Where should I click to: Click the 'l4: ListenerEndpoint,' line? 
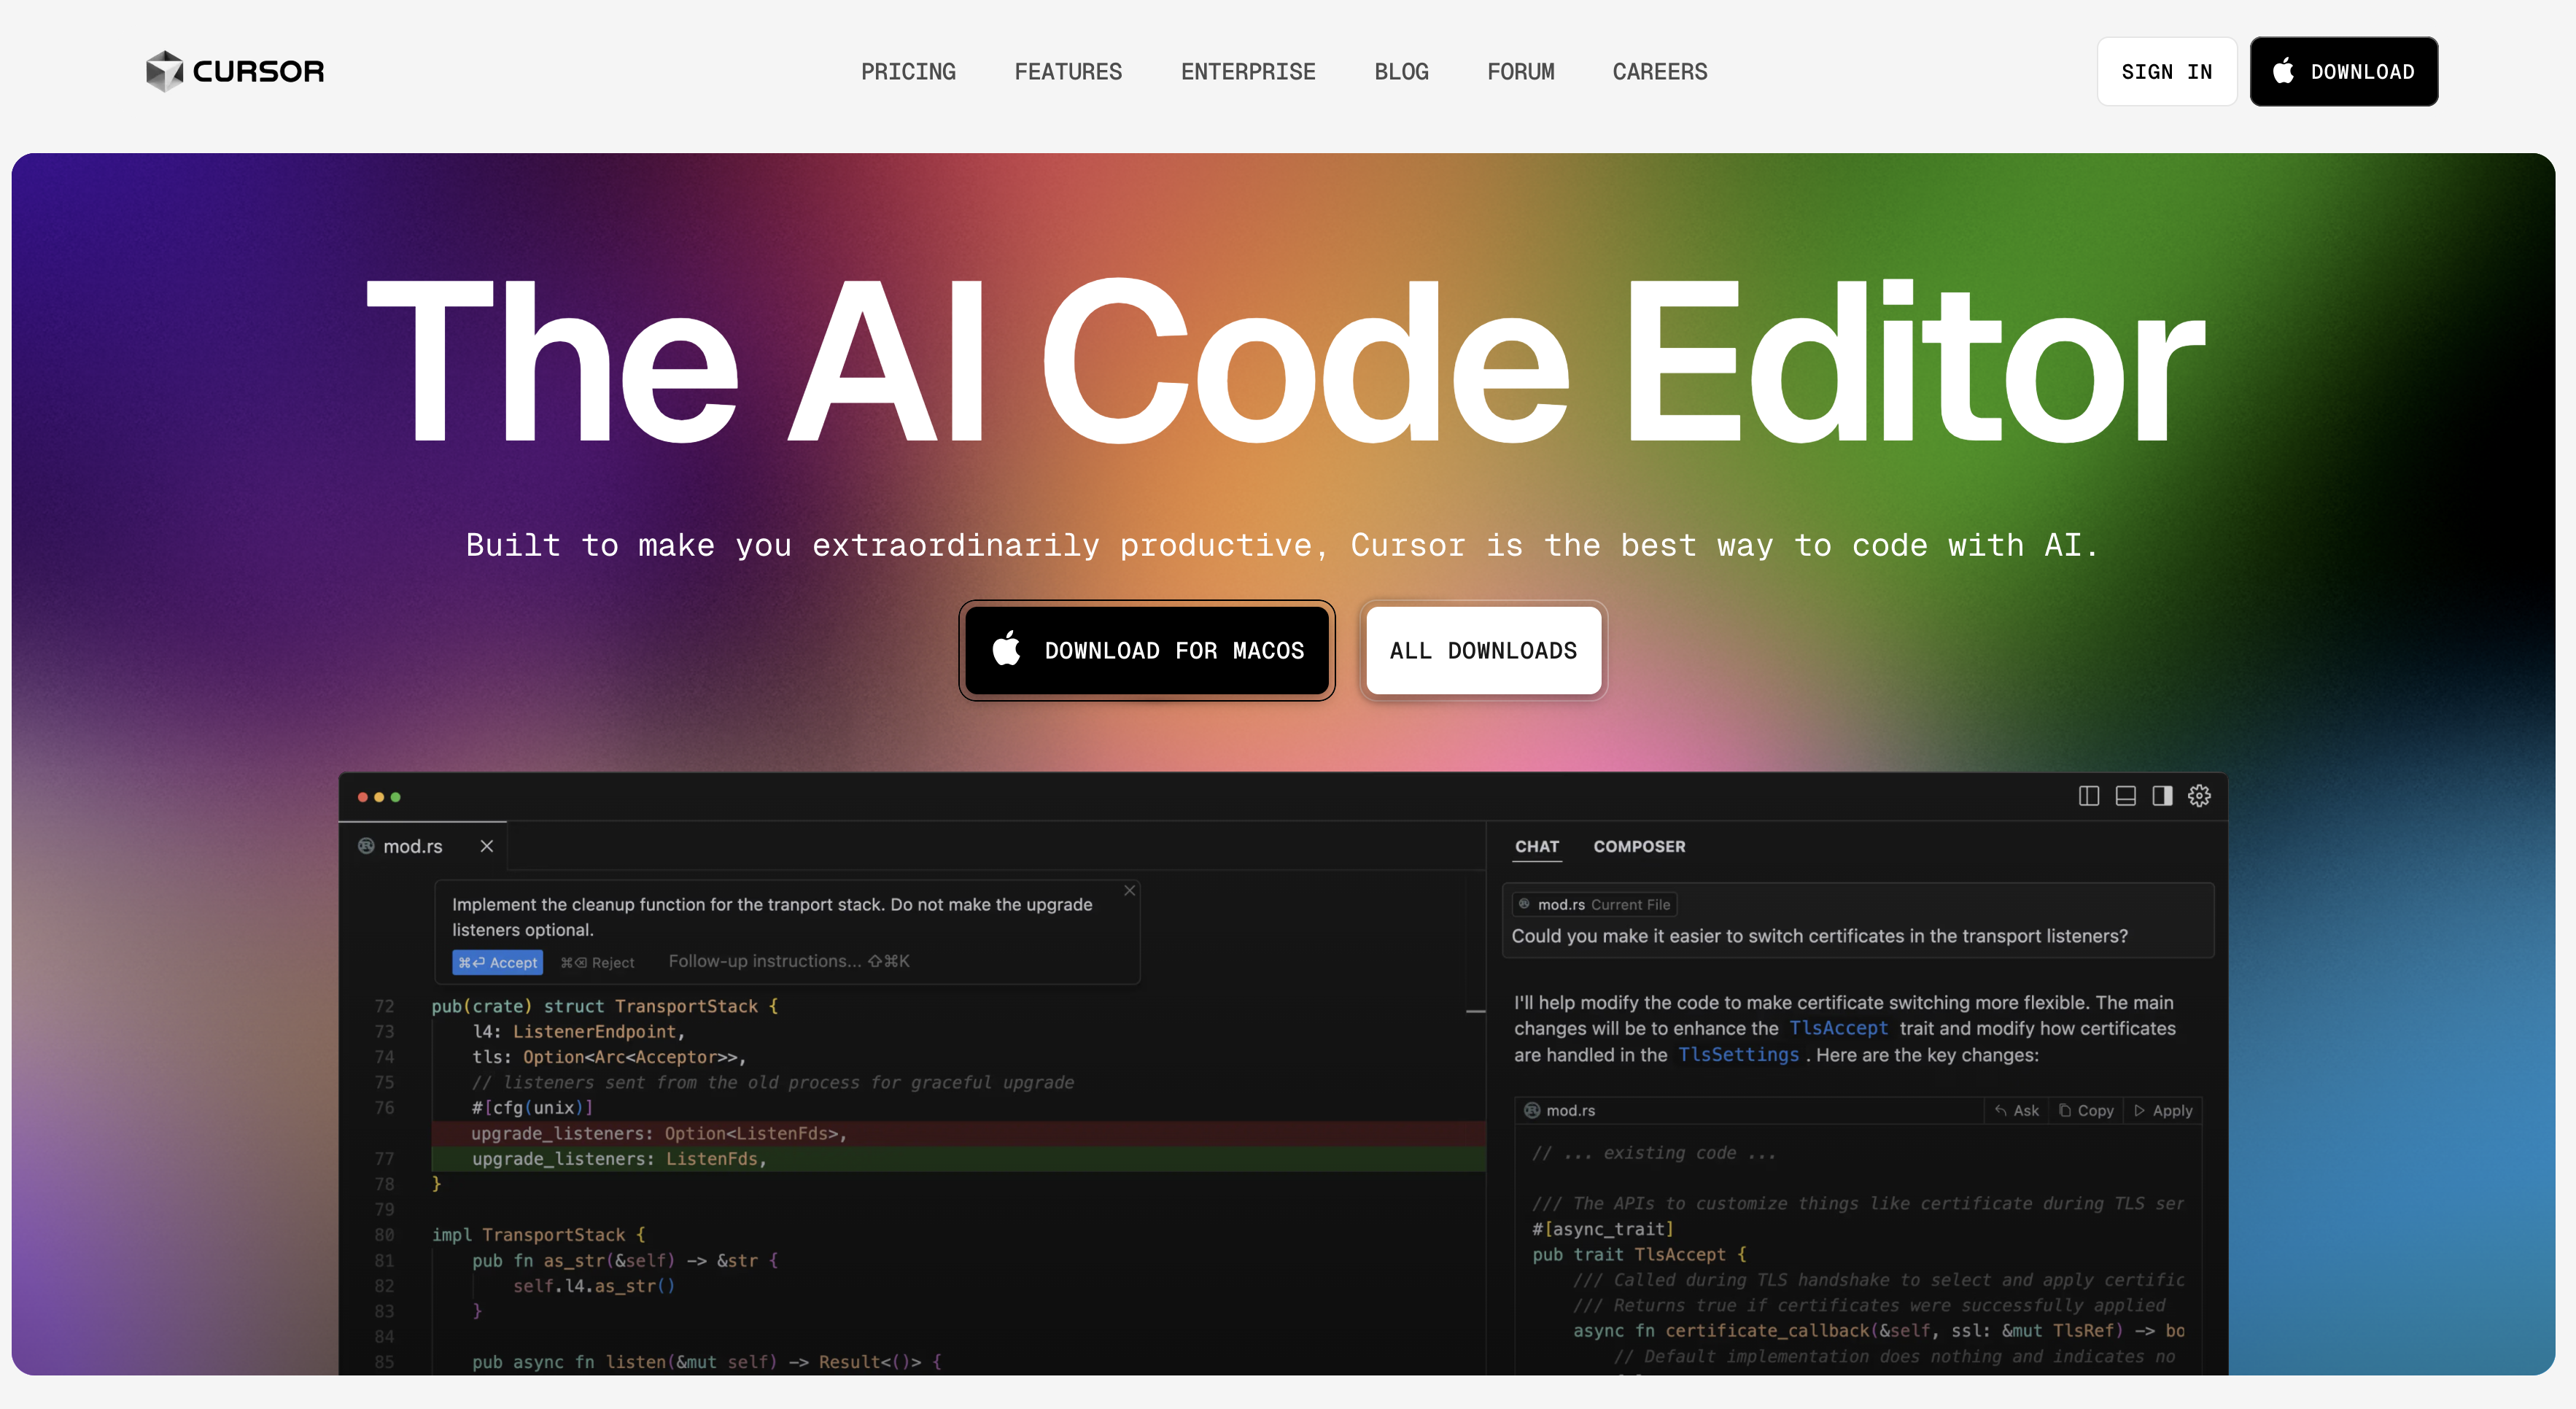[578, 1031]
